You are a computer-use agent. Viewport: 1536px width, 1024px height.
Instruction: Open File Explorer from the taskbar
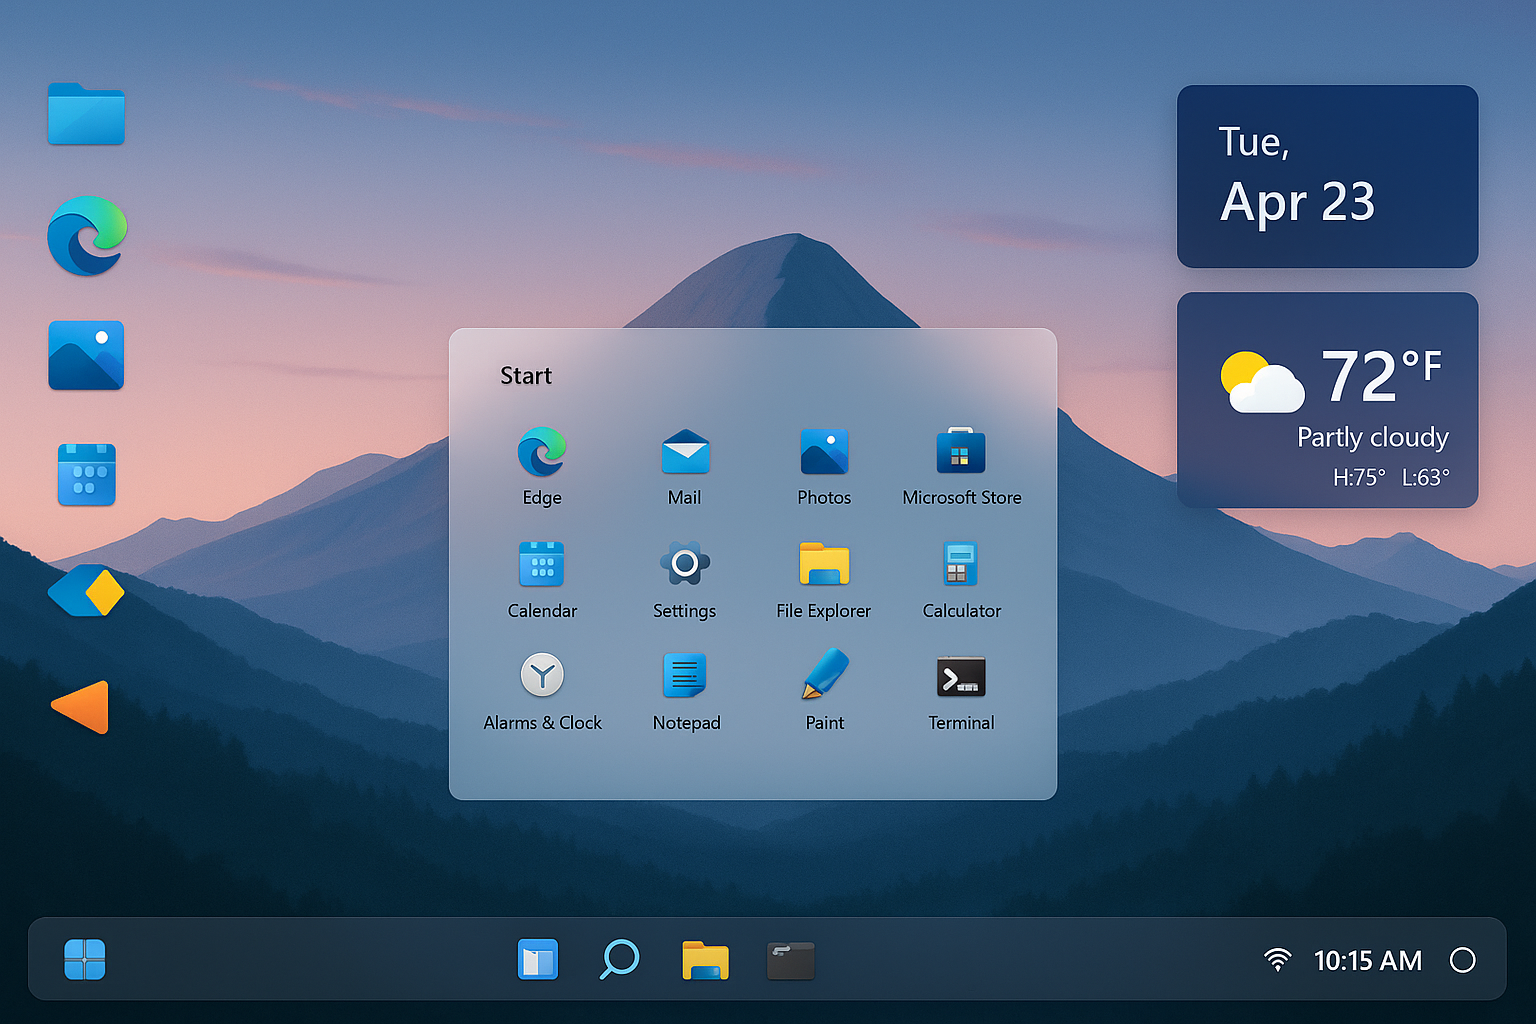coord(705,960)
